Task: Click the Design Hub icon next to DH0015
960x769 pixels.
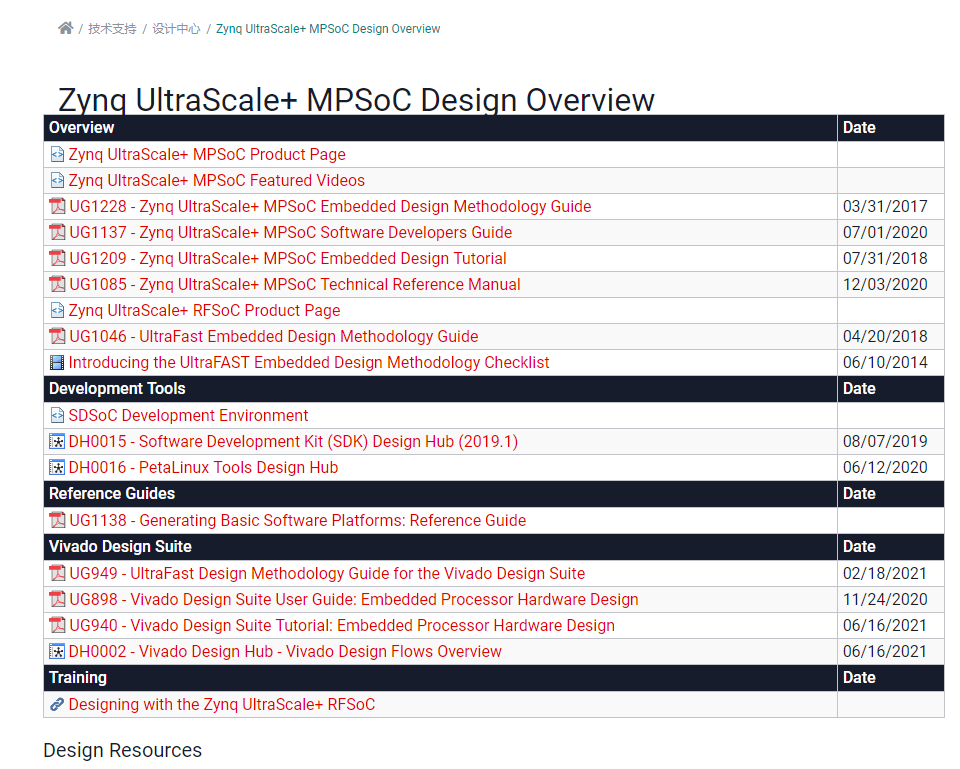Action: (57, 440)
